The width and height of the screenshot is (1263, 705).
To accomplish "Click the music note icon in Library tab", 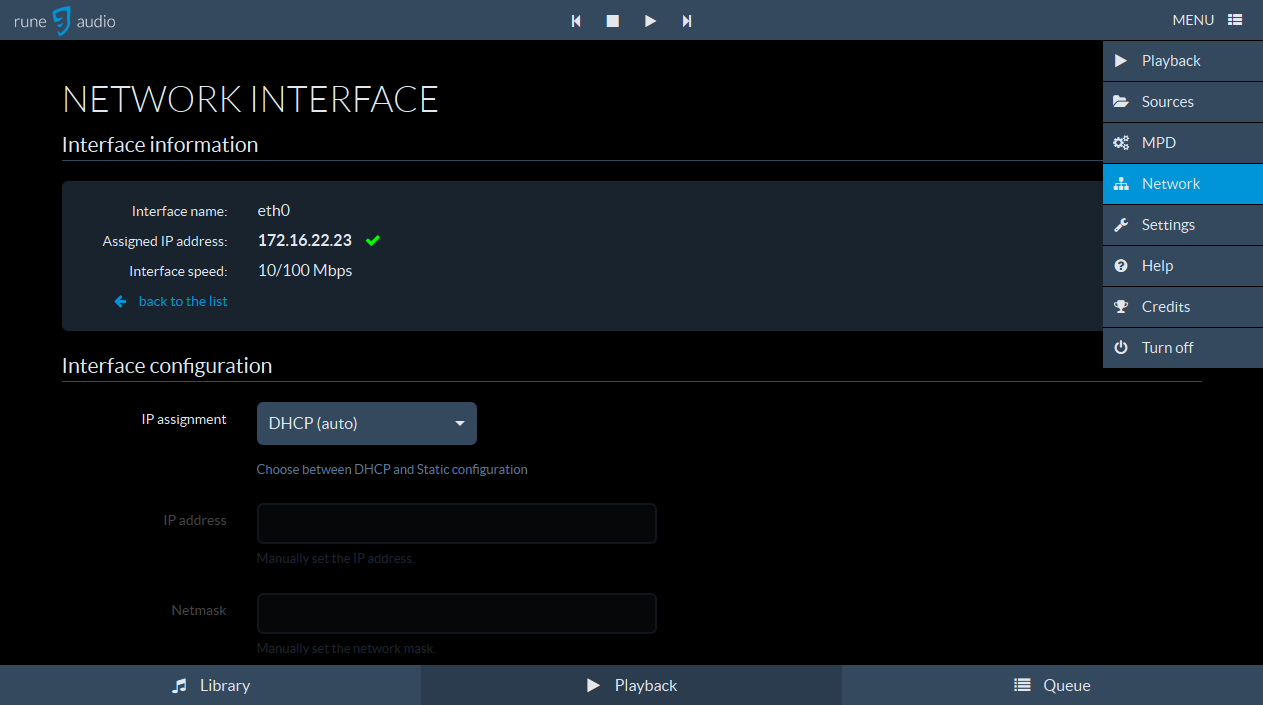I will (x=179, y=685).
